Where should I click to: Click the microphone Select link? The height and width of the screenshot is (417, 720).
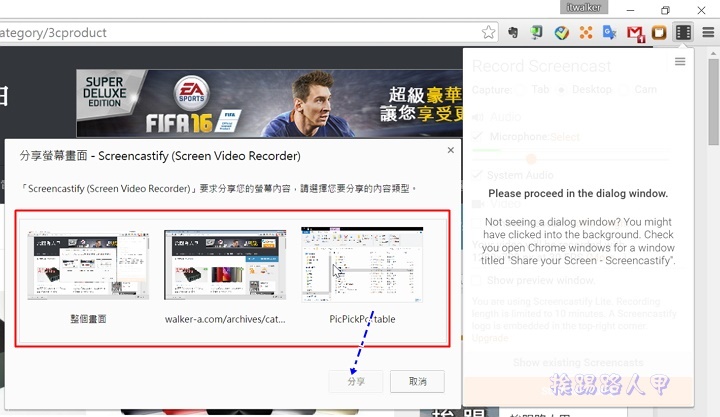click(x=565, y=137)
